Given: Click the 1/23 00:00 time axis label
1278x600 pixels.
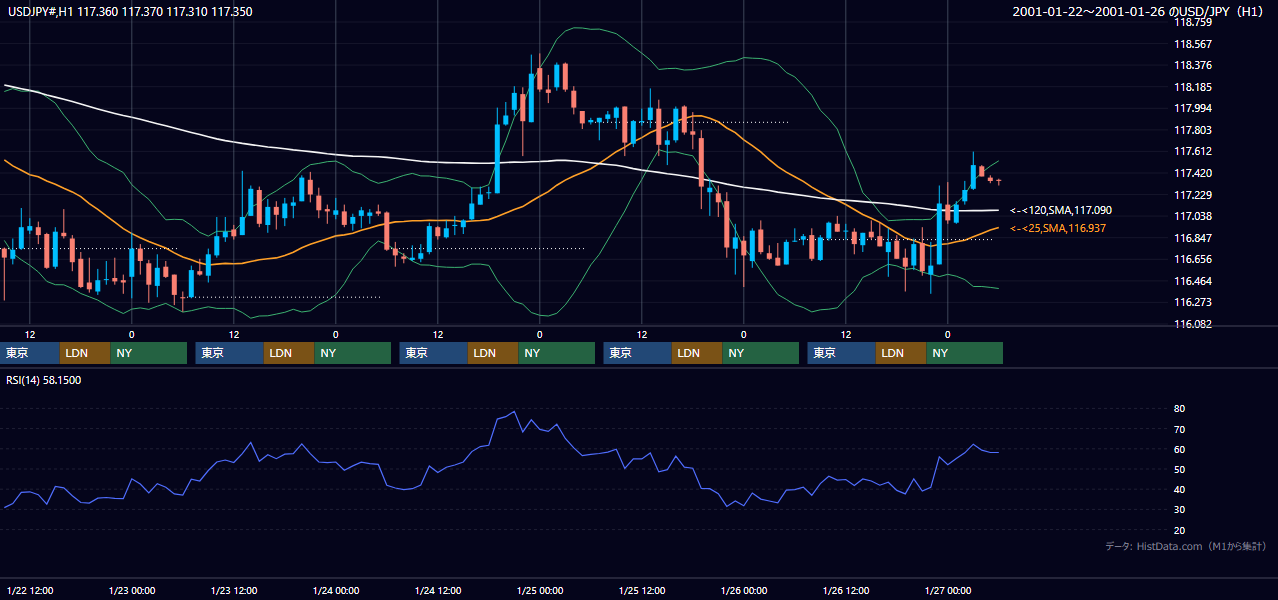Looking at the screenshot, I should pos(132,591).
